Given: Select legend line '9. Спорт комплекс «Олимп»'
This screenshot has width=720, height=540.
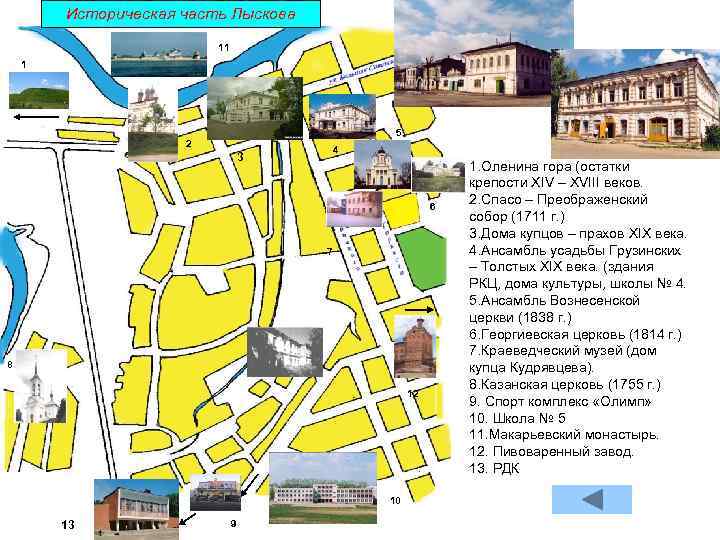Looking at the screenshot, I should 560,401.
